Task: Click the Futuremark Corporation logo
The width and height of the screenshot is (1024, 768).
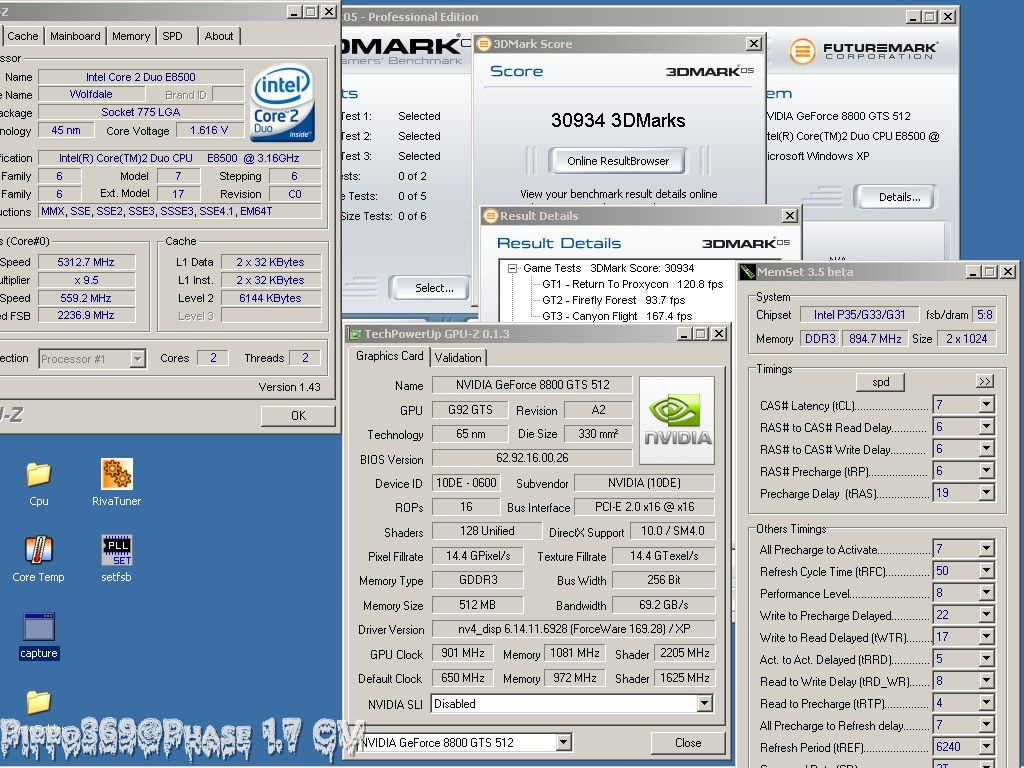Action: [863, 50]
